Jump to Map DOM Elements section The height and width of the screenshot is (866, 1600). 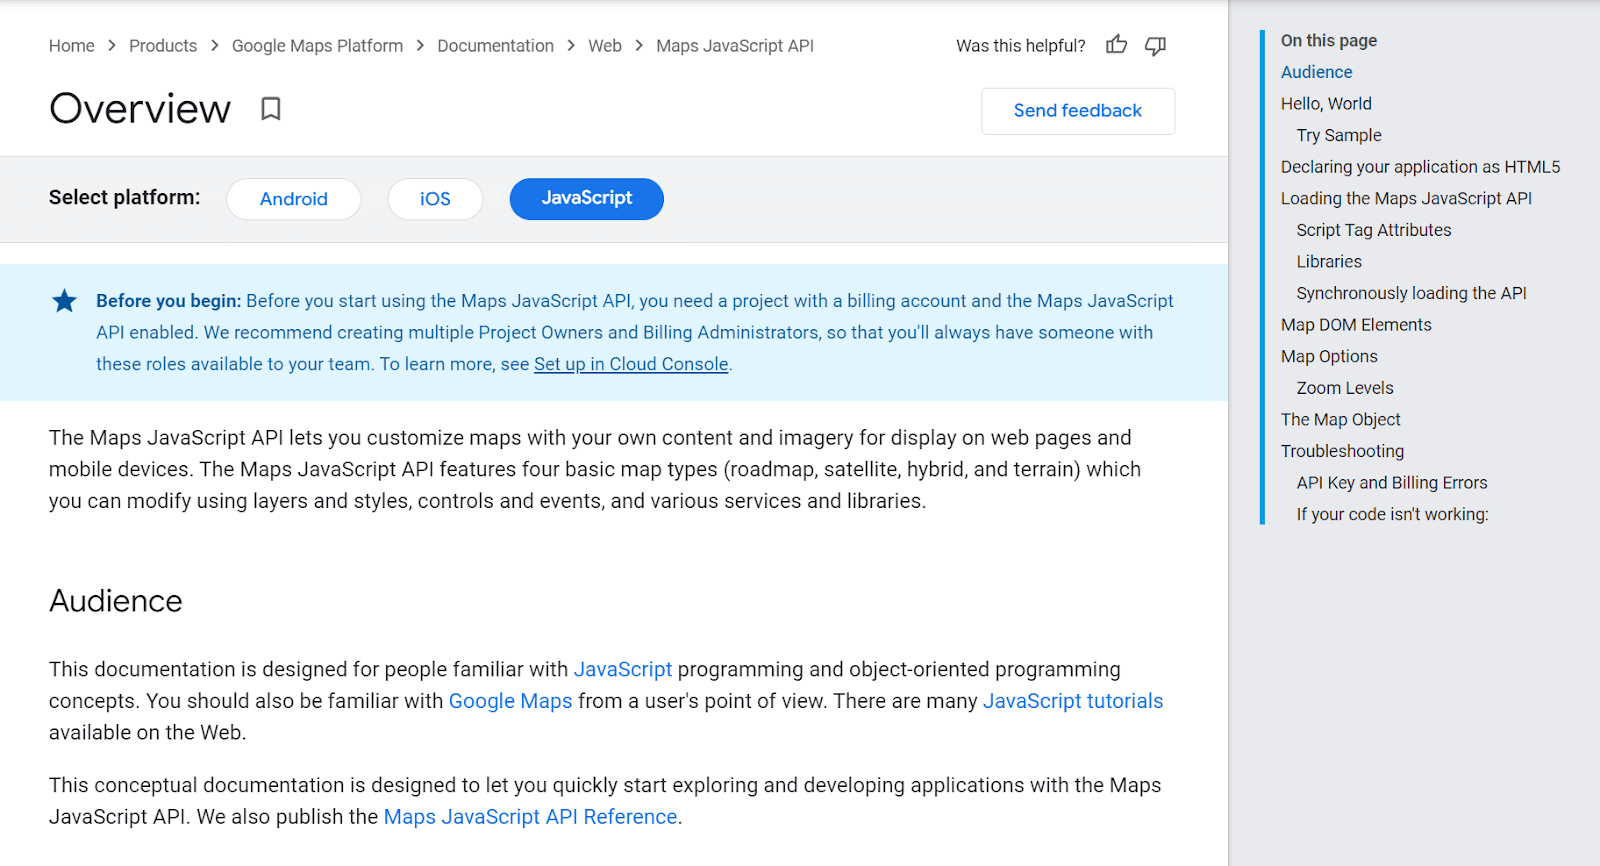[1356, 325]
